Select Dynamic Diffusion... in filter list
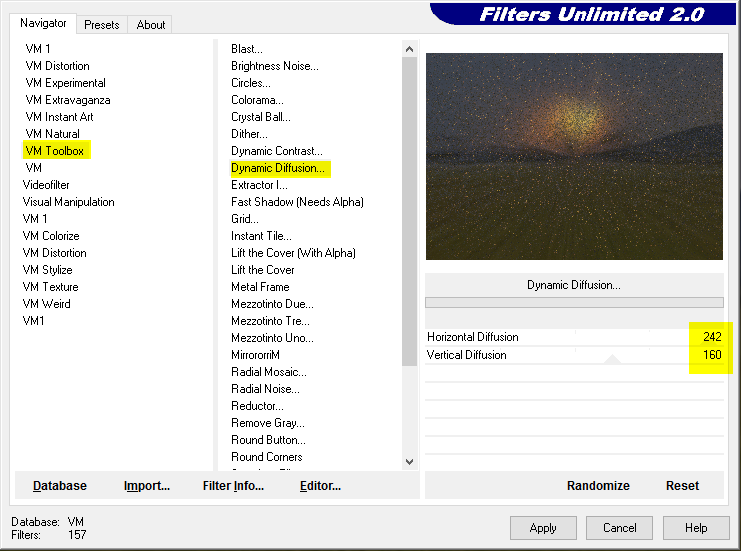Screen dimensions: 741x551 [x=280, y=168]
